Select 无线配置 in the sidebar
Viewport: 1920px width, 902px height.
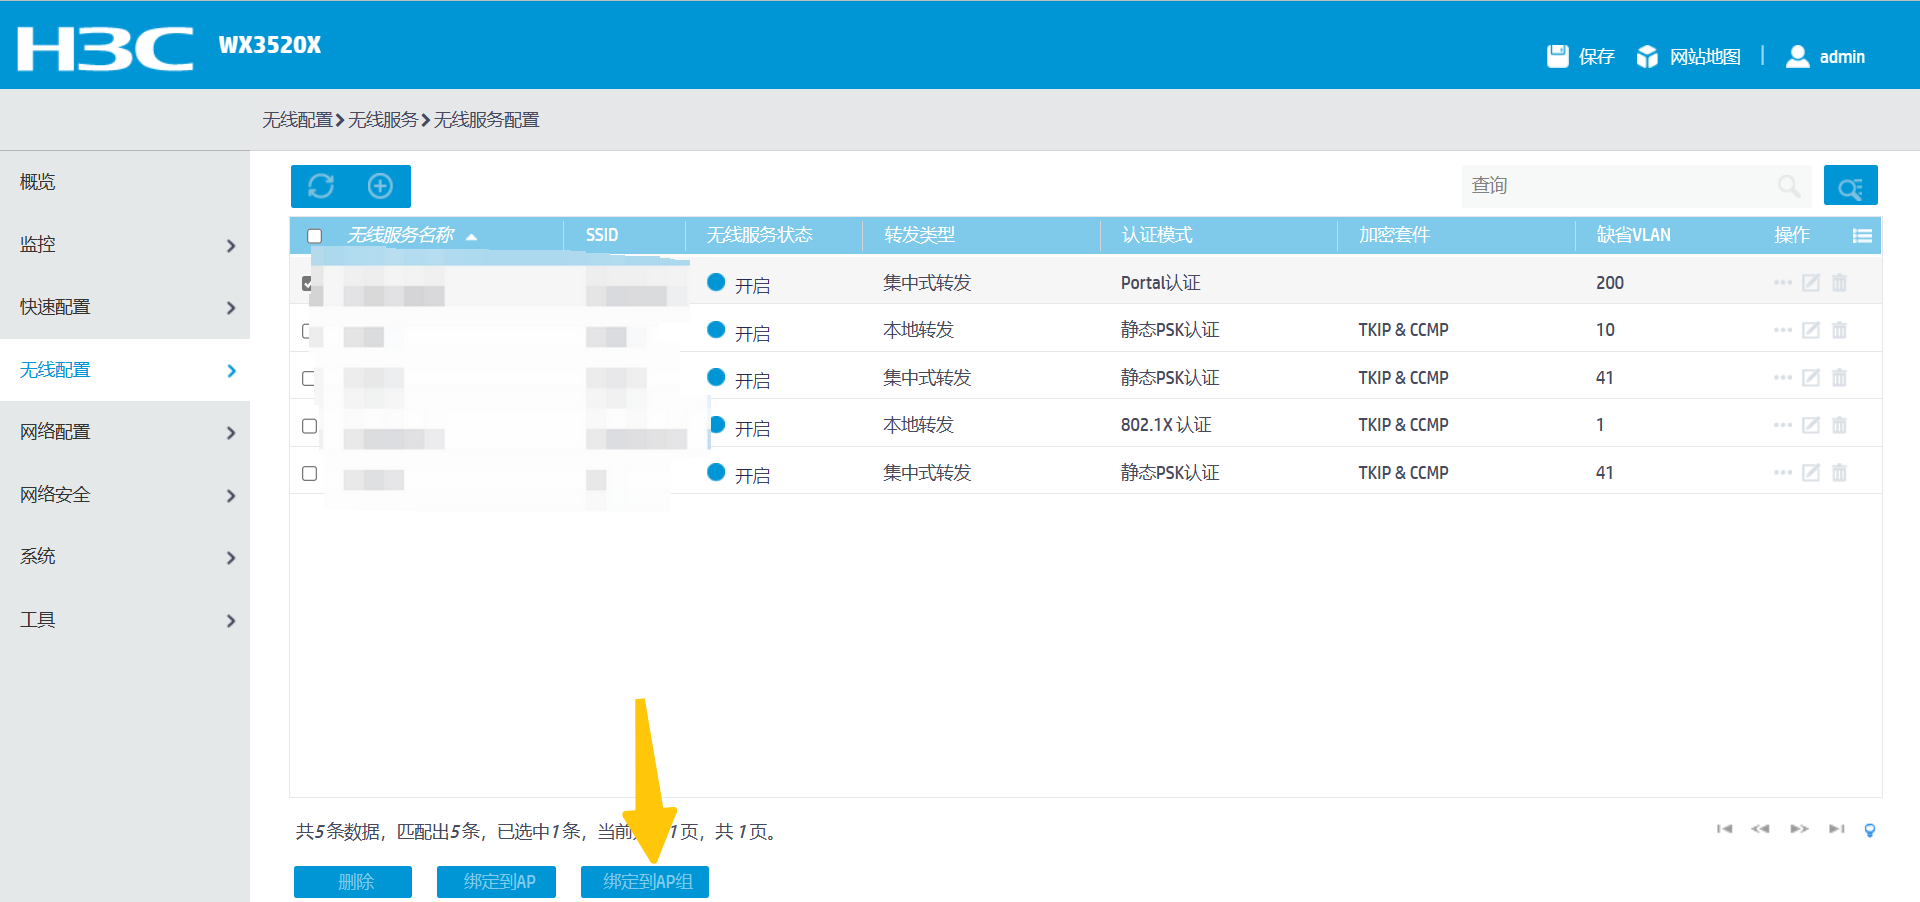(125, 370)
